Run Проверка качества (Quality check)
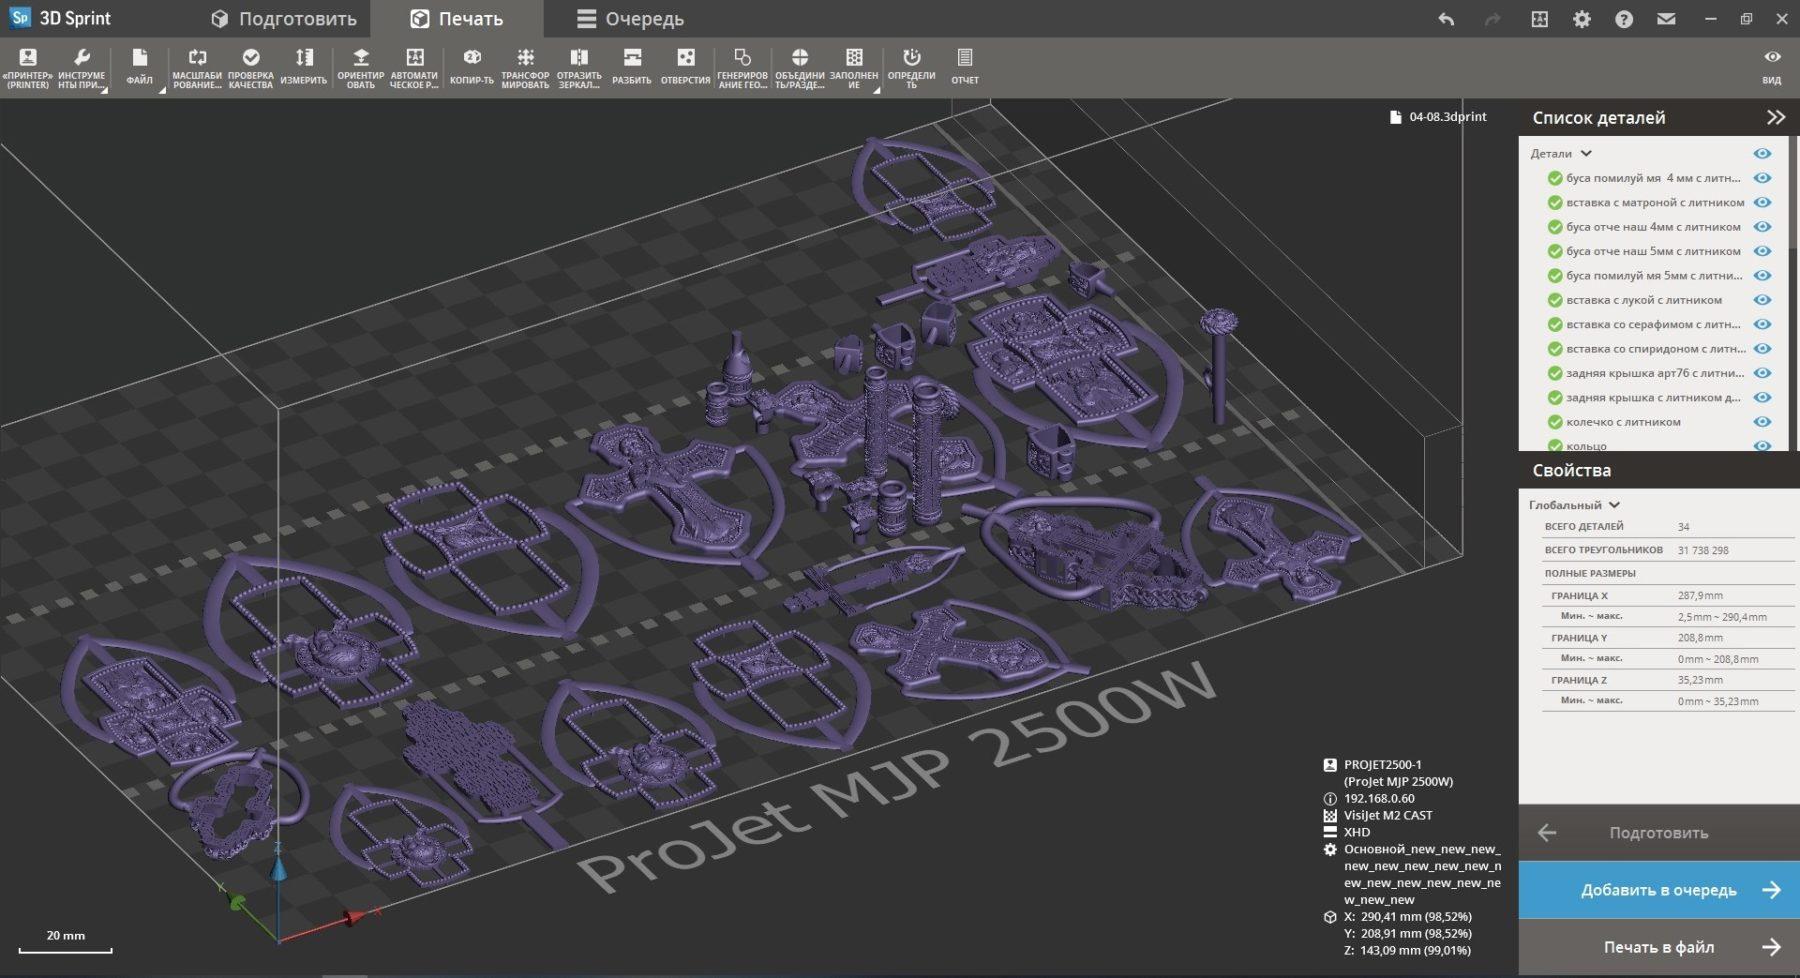 click(251, 68)
